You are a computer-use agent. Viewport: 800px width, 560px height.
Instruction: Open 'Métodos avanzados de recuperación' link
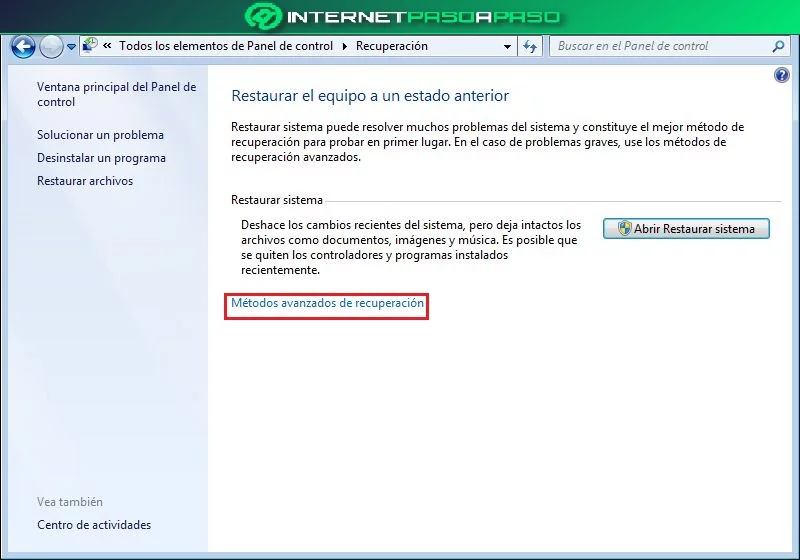click(327, 303)
